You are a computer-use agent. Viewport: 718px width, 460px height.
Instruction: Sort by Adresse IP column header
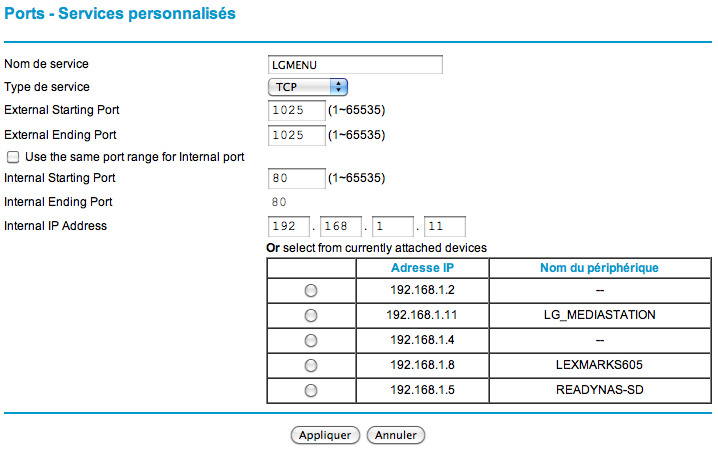coord(422,268)
